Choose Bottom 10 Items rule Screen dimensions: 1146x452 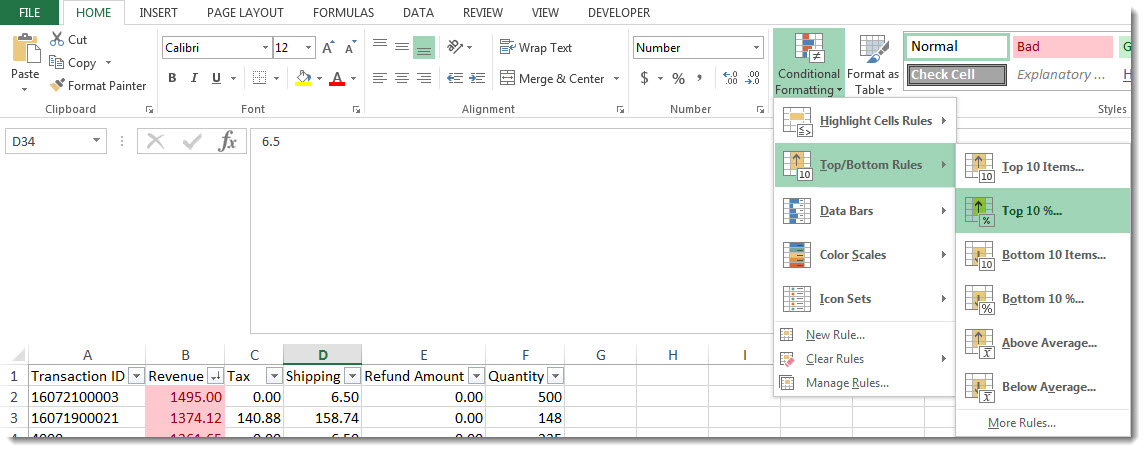1042,255
